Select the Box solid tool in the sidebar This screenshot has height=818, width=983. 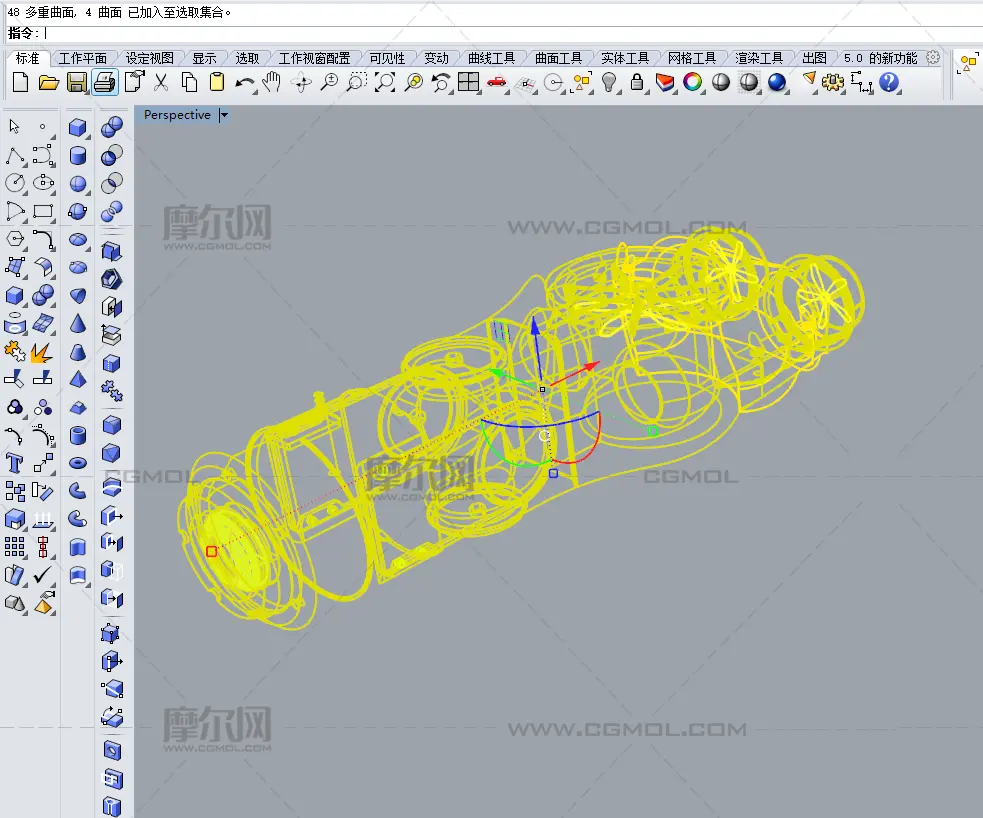[x=78, y=128]
